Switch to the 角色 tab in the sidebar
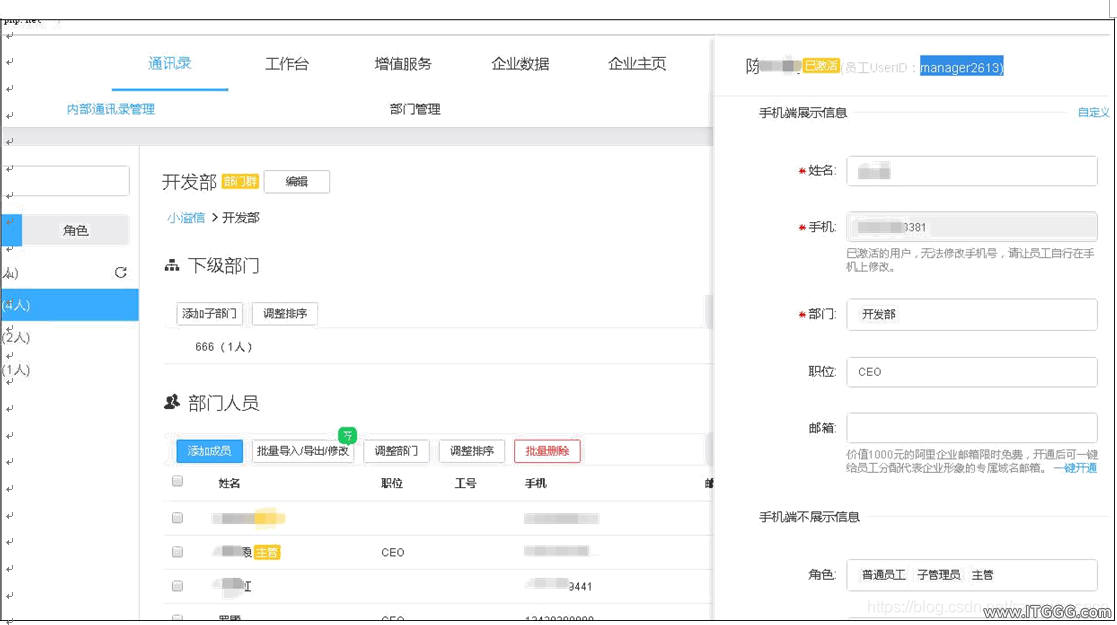The height and width of the screenshot is (625, 1117). [x=76, y=230]
